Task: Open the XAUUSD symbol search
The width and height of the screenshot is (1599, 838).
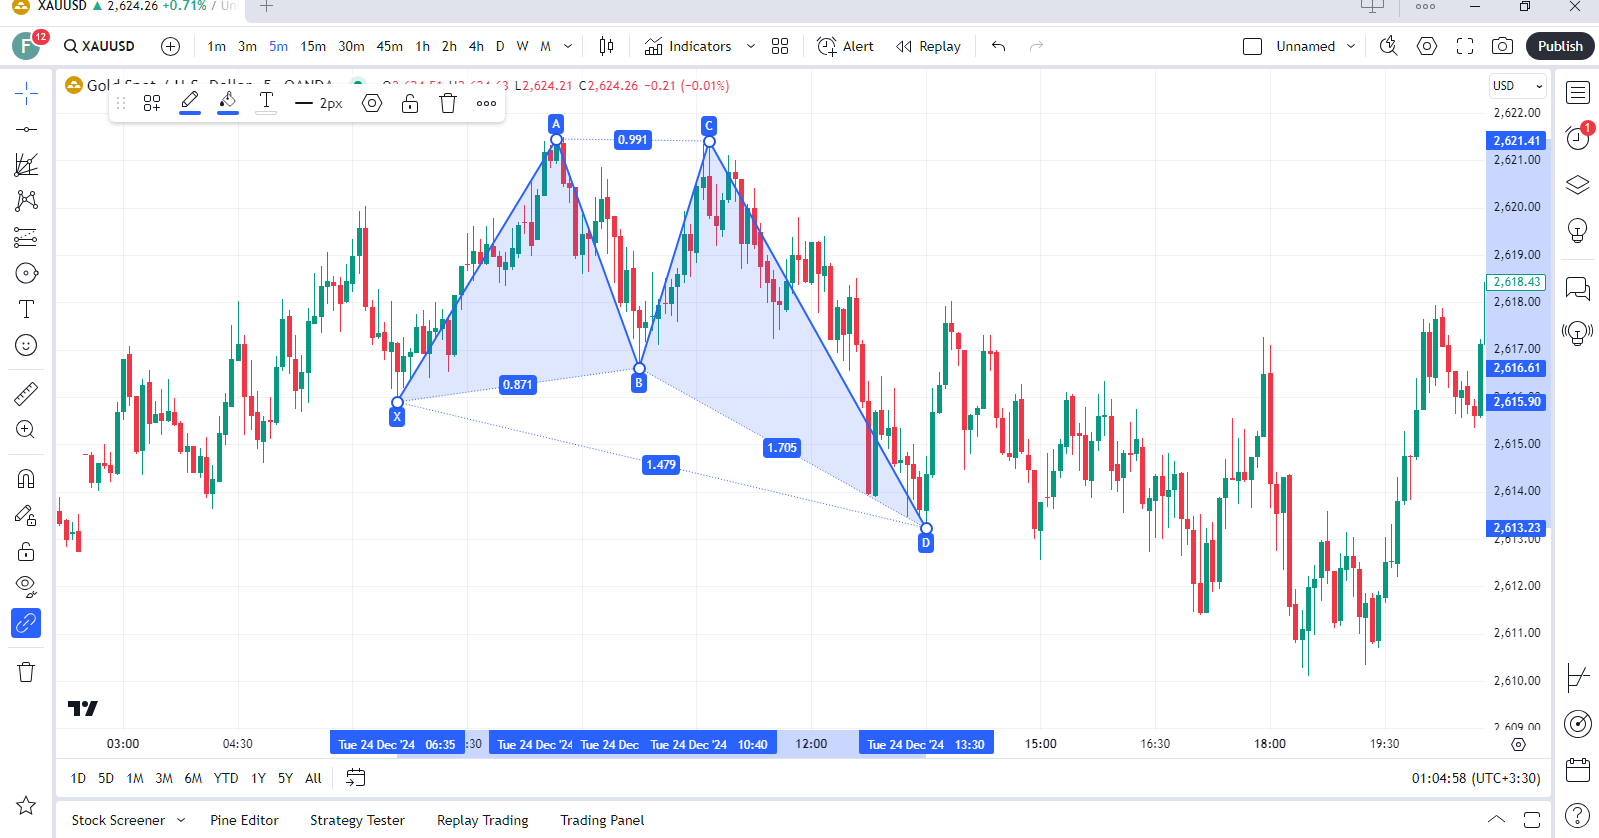Action: pyautogui.click(x=99, y=46)
